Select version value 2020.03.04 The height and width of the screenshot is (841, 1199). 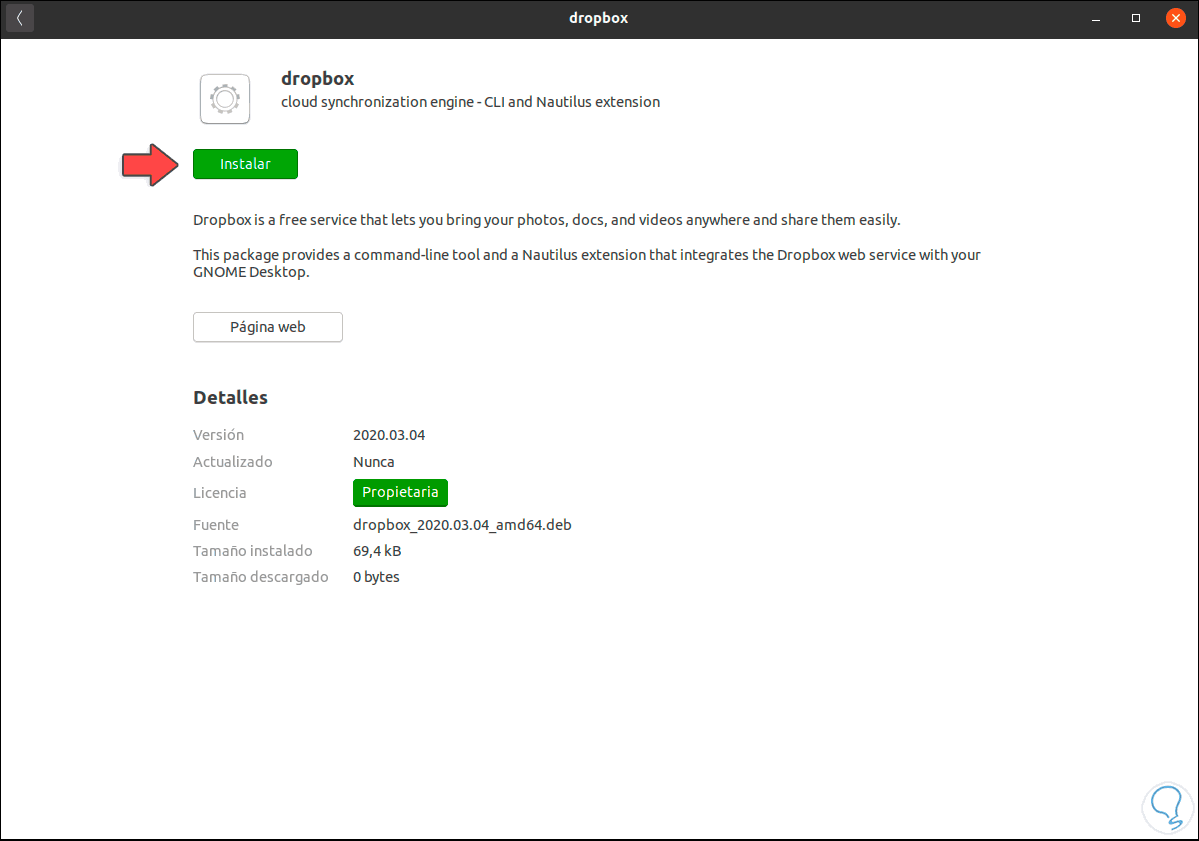389,435
